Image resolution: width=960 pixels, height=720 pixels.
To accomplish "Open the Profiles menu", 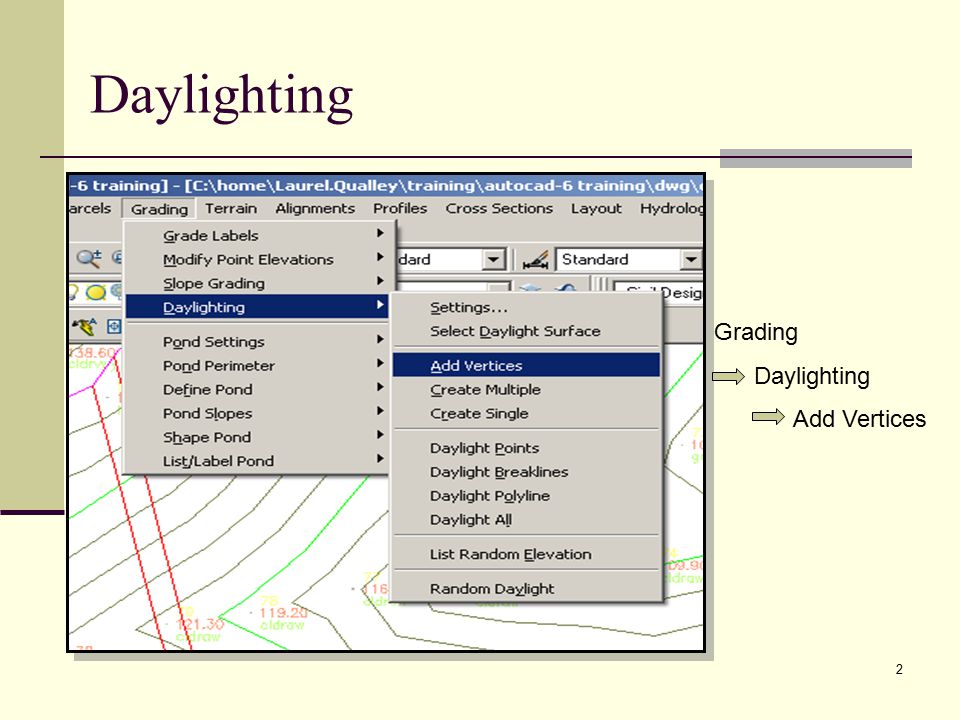I will click(400, 208).
